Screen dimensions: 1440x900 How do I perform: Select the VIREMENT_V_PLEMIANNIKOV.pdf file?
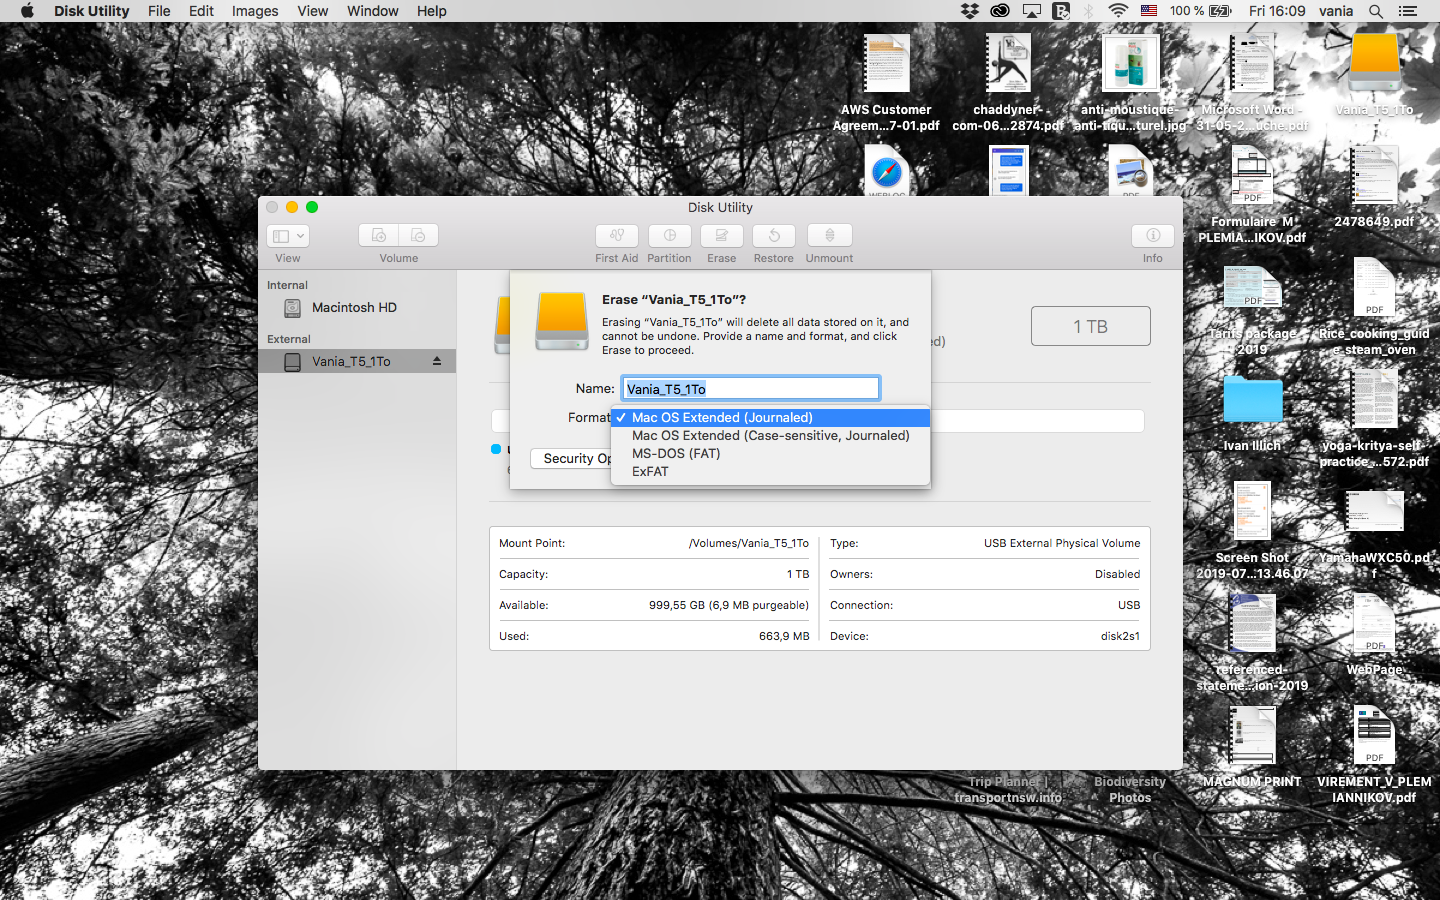click(x=1374, y=736)
